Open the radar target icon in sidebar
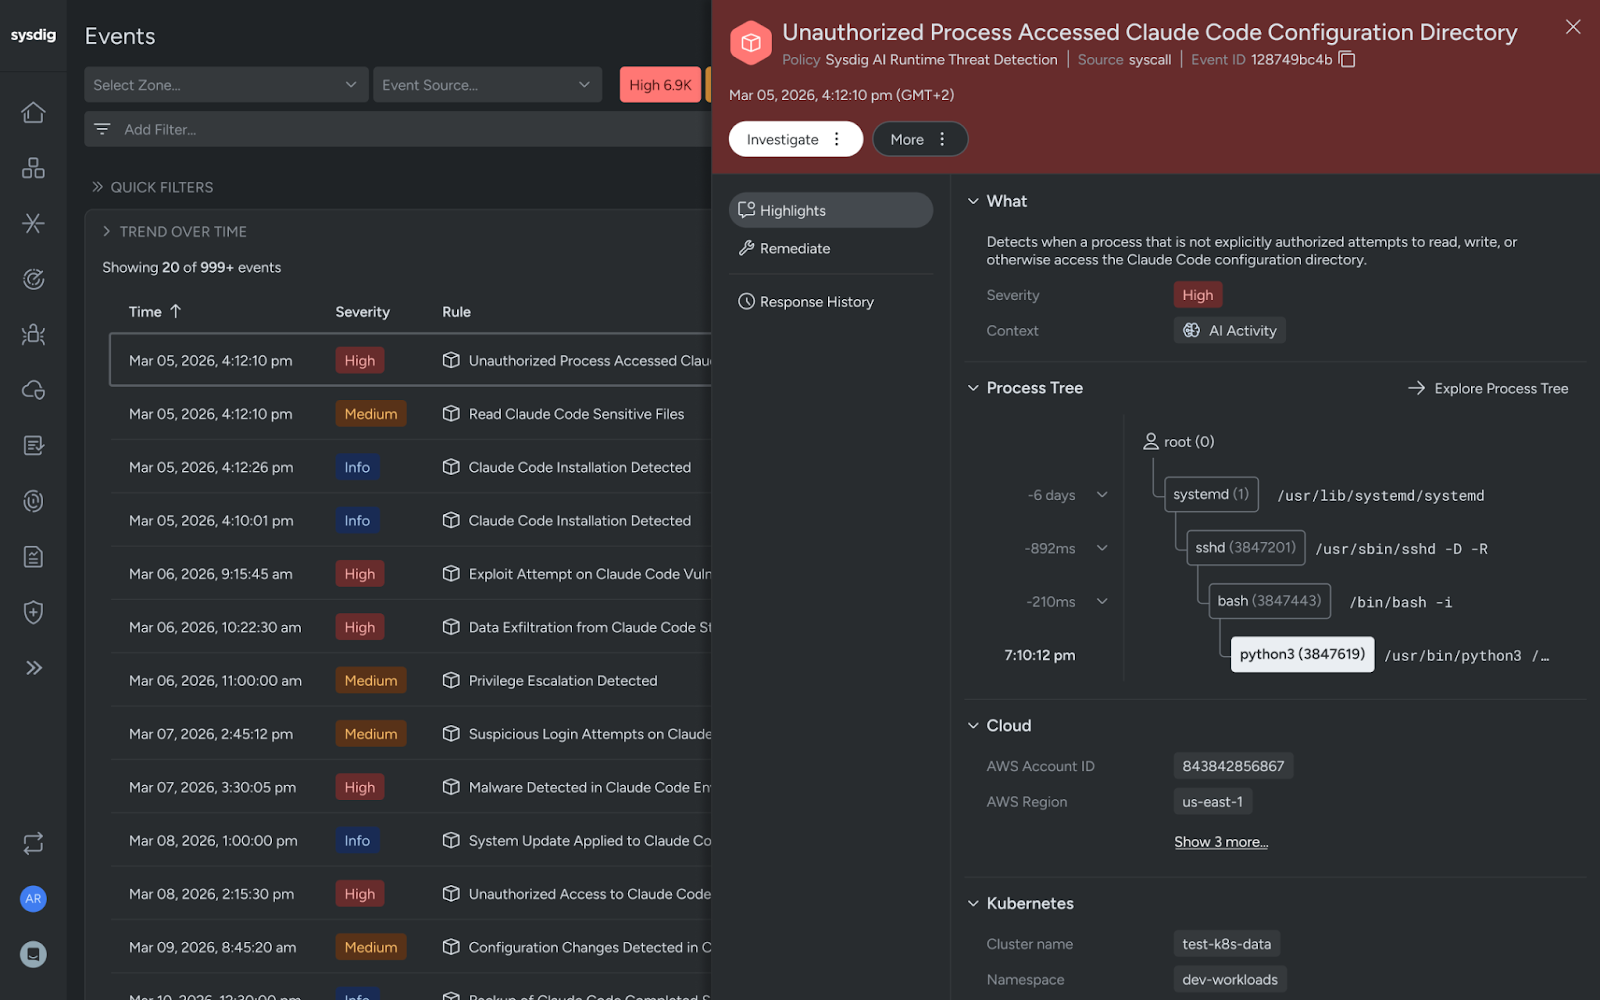This screenshot has height=1000, width=1600. (33, 279)
